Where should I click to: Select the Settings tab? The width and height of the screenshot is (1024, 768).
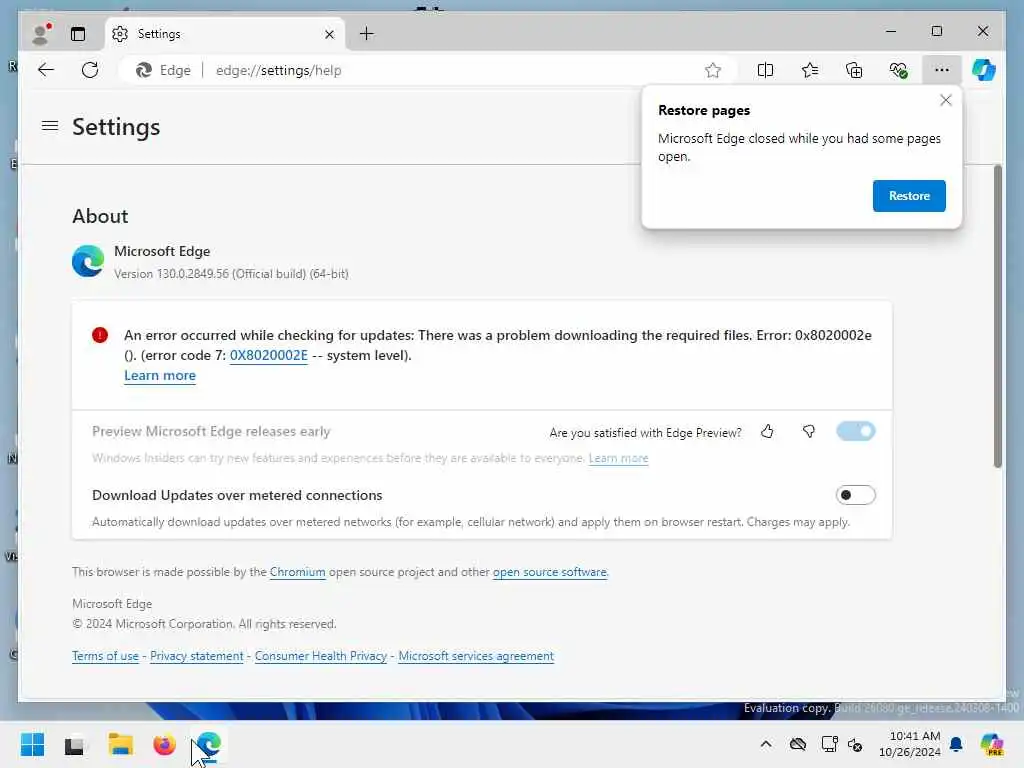(x=225, y=33)
